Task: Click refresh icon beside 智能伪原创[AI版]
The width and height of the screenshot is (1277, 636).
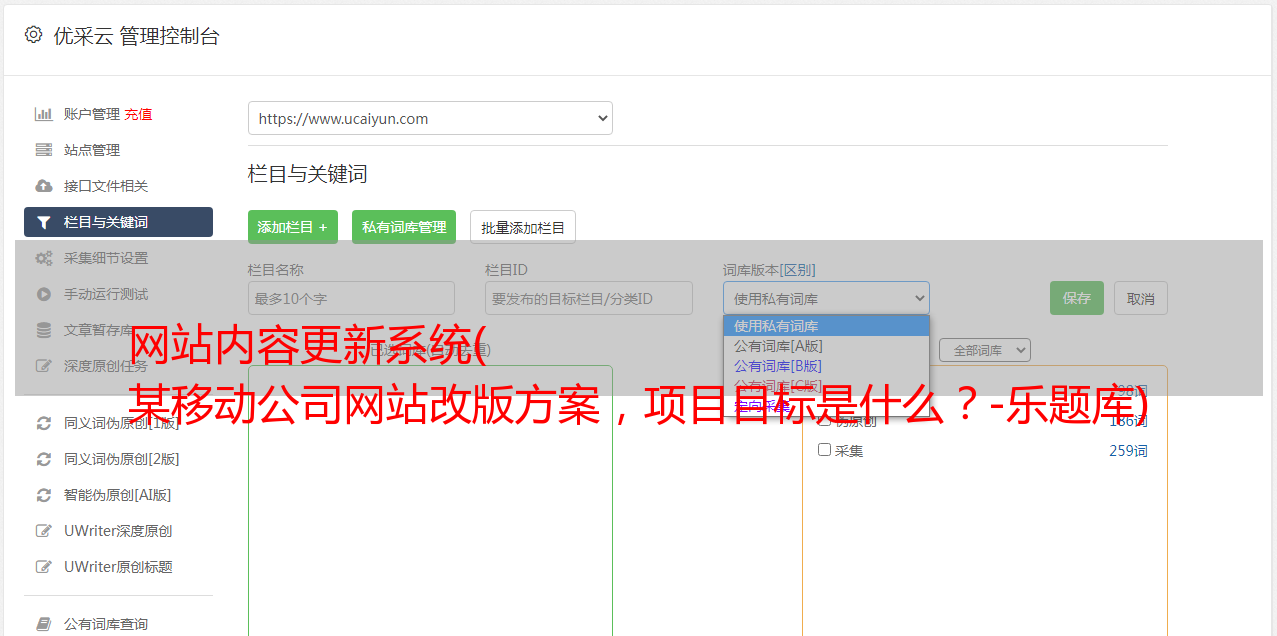Action: click(x=43, y=495)
